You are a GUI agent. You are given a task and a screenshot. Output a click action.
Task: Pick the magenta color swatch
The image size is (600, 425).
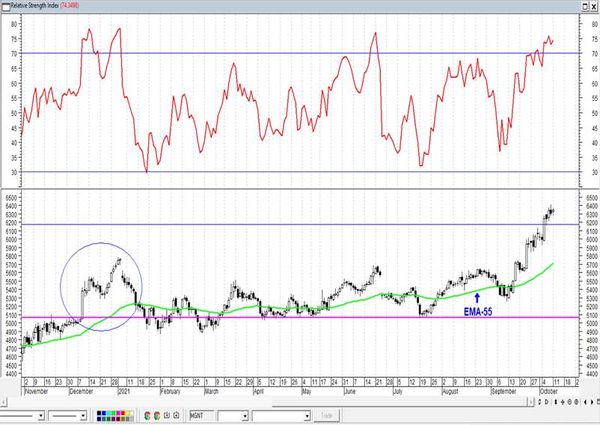[118, 413]
